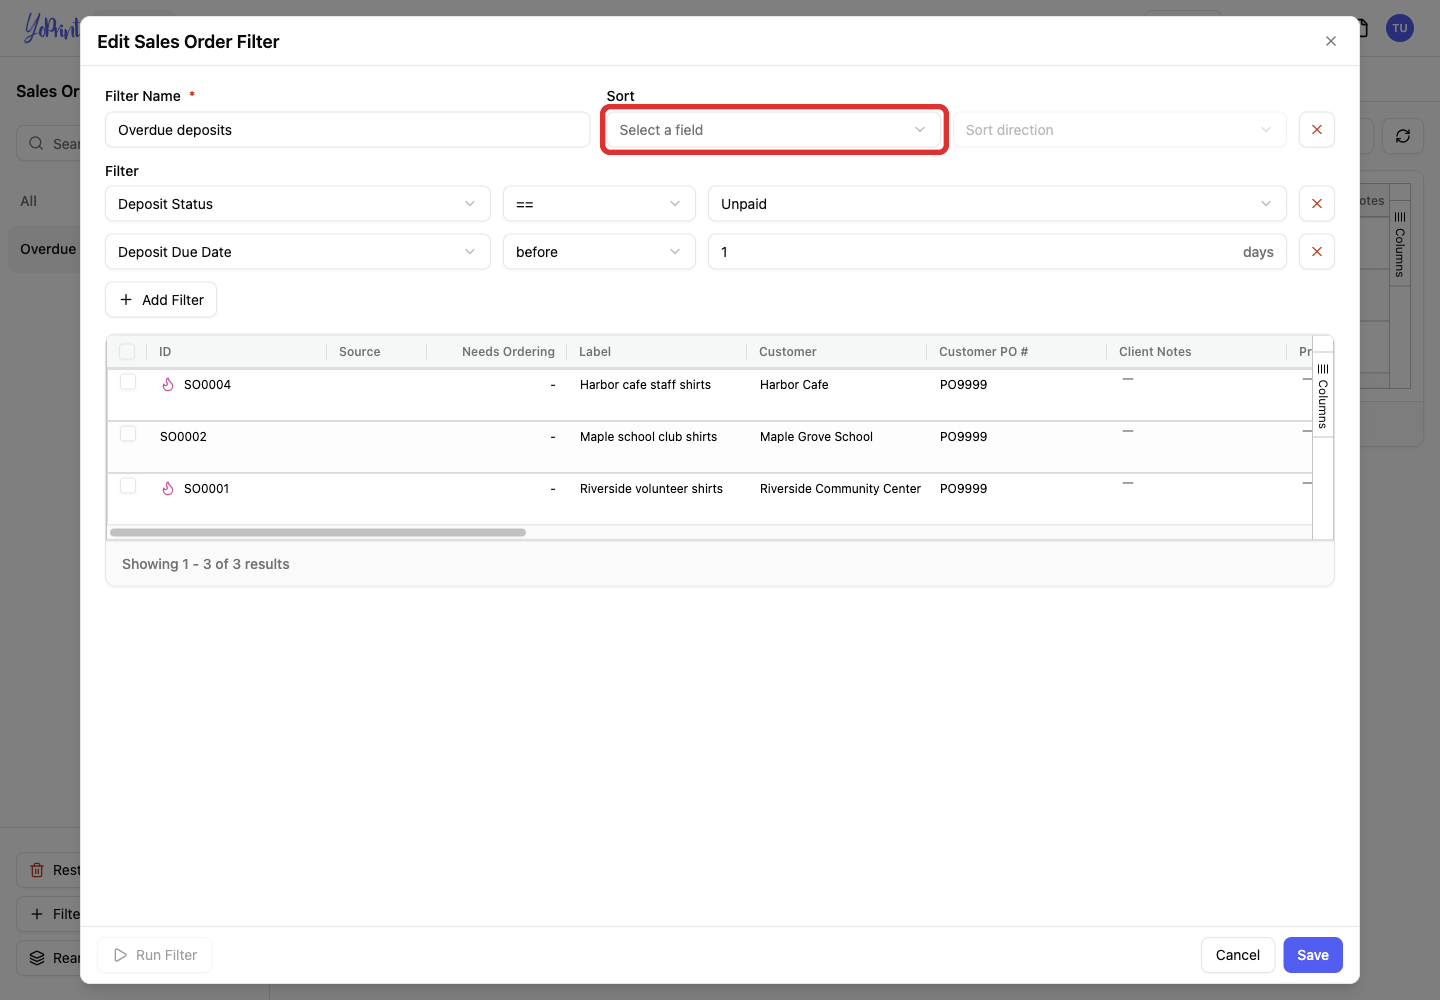Click the YoPrint logo
Viewport: 1440px width, 1000px height.
[x=51, y=28]
